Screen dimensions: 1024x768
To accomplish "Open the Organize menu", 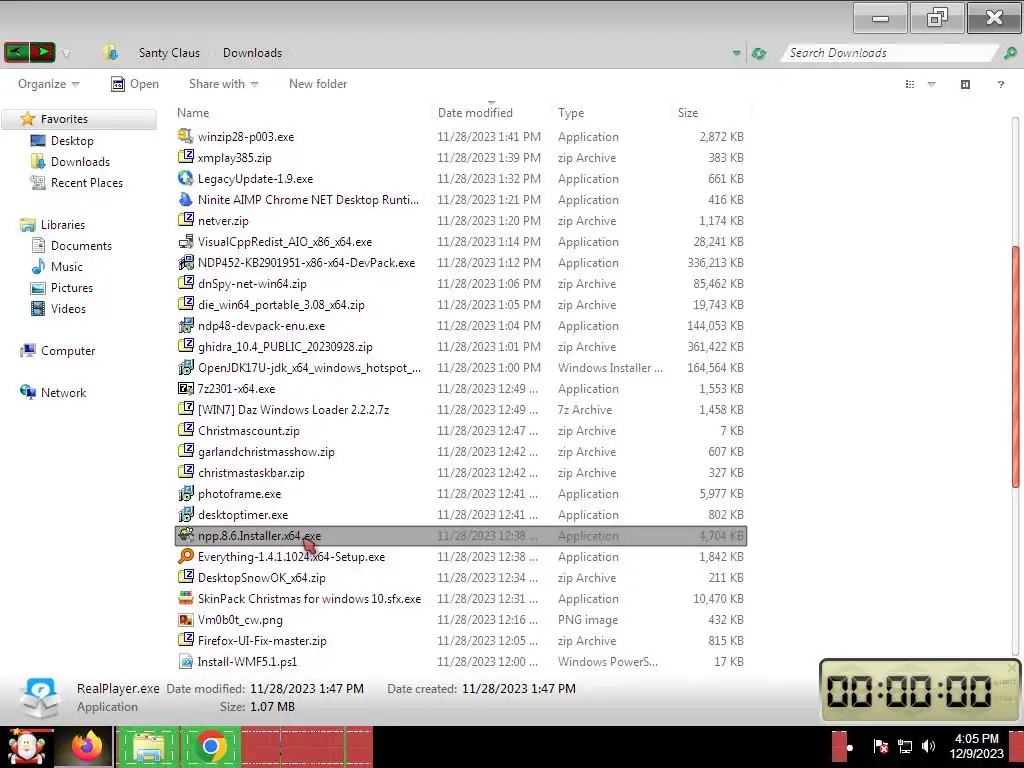I will 48,84.
